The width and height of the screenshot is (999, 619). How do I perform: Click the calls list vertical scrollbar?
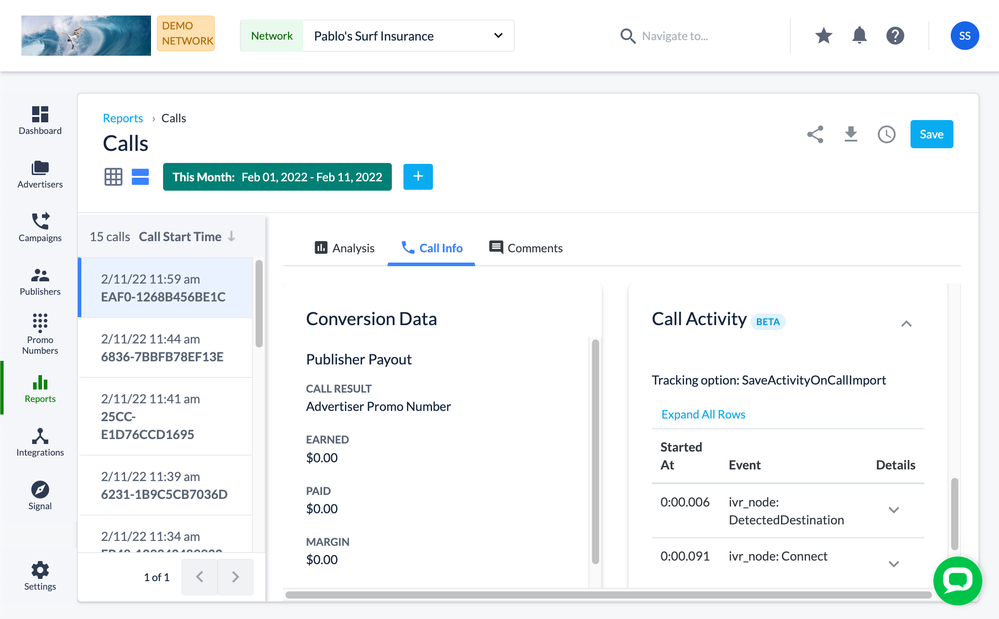point(259,303)
